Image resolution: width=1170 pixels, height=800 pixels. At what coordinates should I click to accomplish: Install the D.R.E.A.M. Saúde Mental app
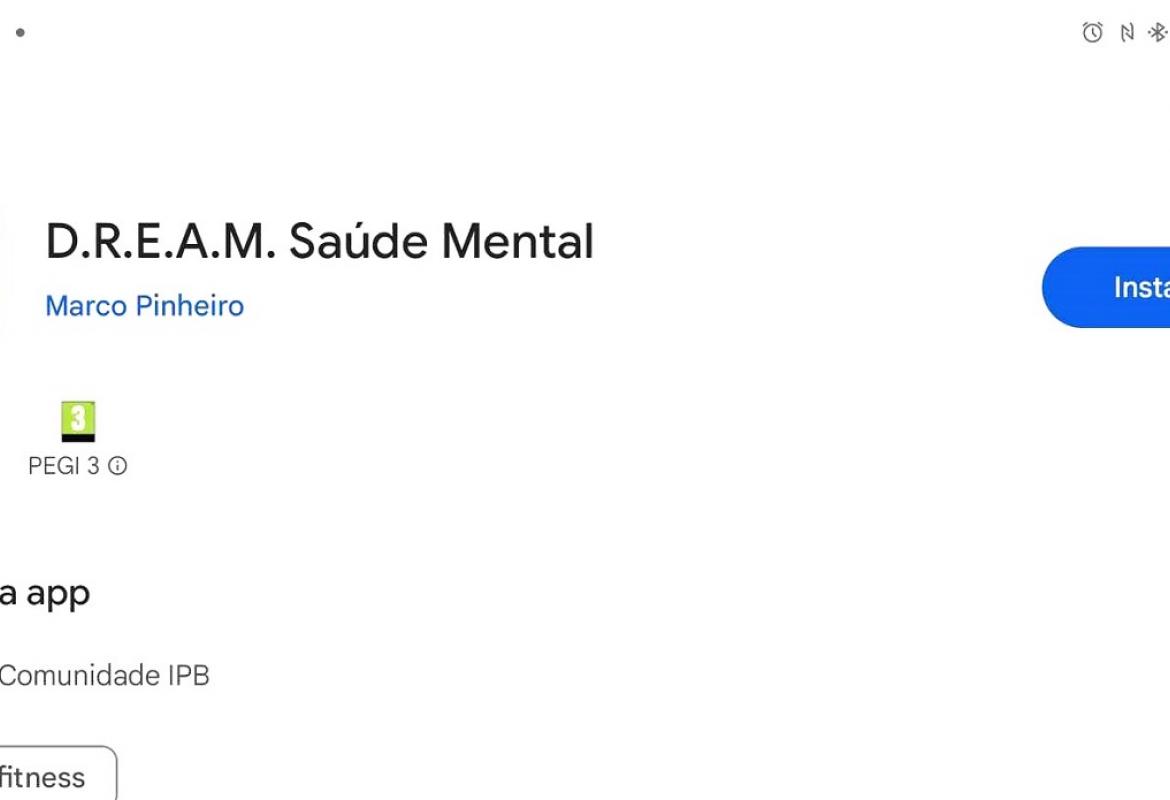pyautogui.click(x=1107, y=287)
